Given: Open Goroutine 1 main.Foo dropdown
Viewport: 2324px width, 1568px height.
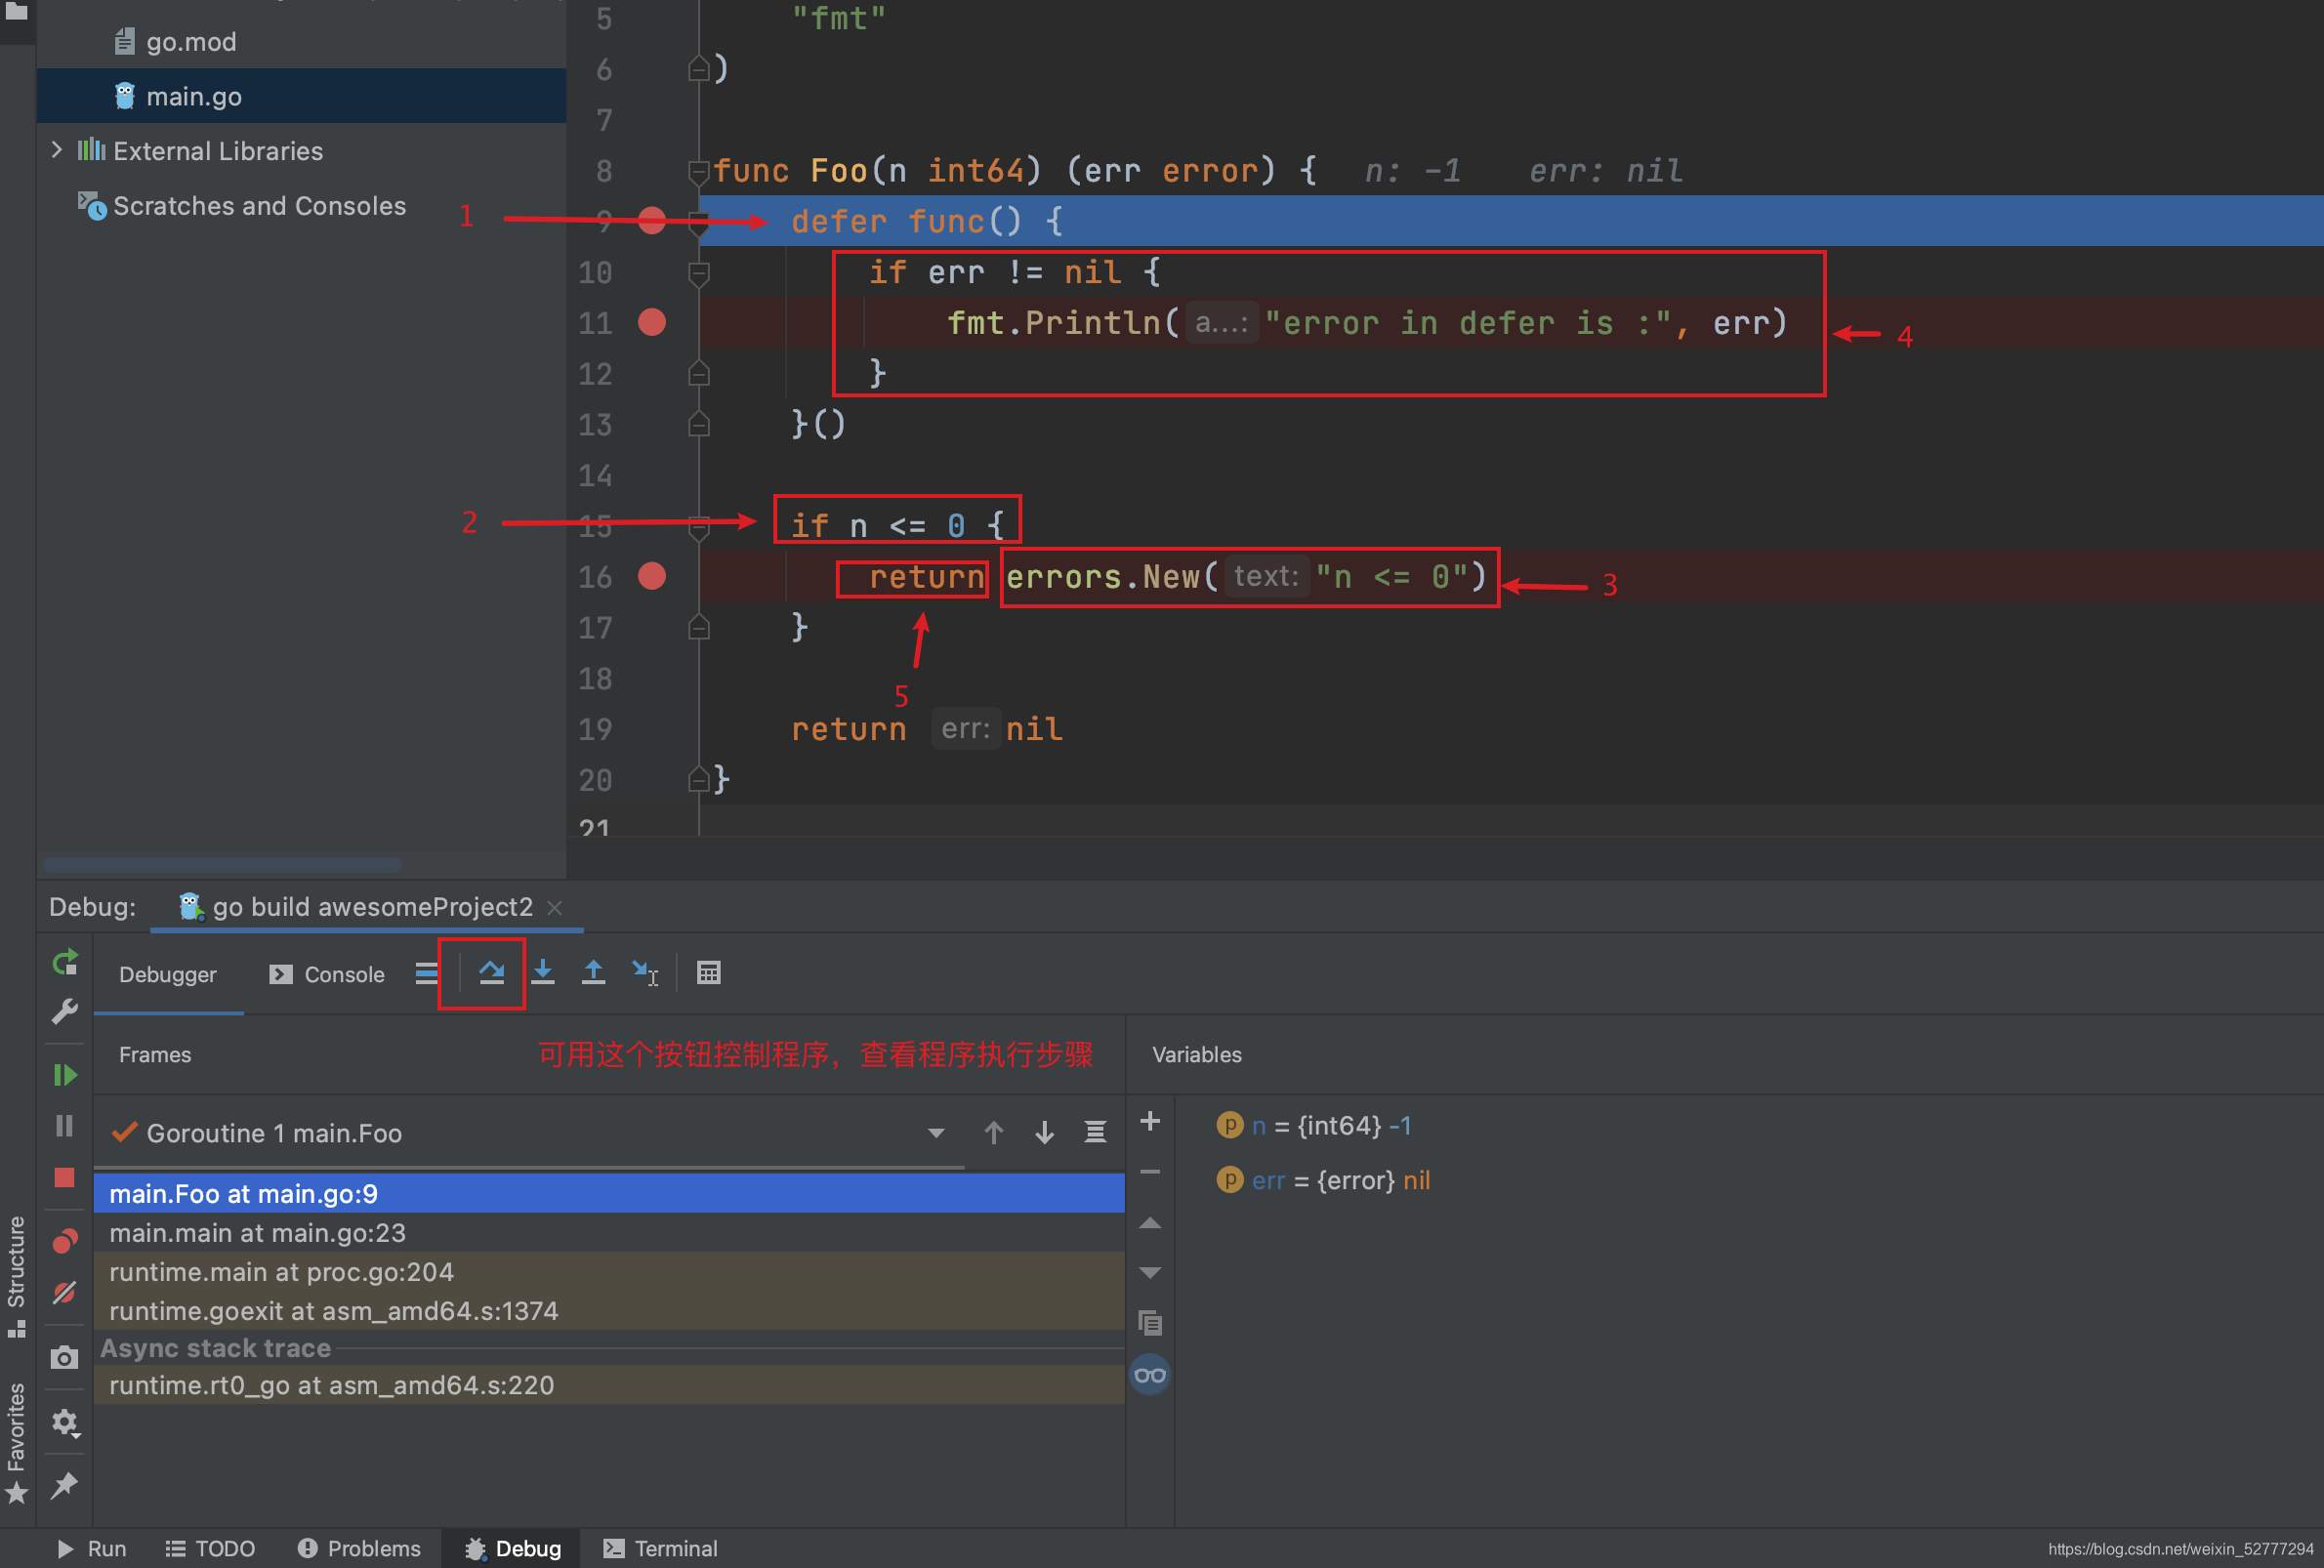Looking at the screenshot, I should (936, 1133).
